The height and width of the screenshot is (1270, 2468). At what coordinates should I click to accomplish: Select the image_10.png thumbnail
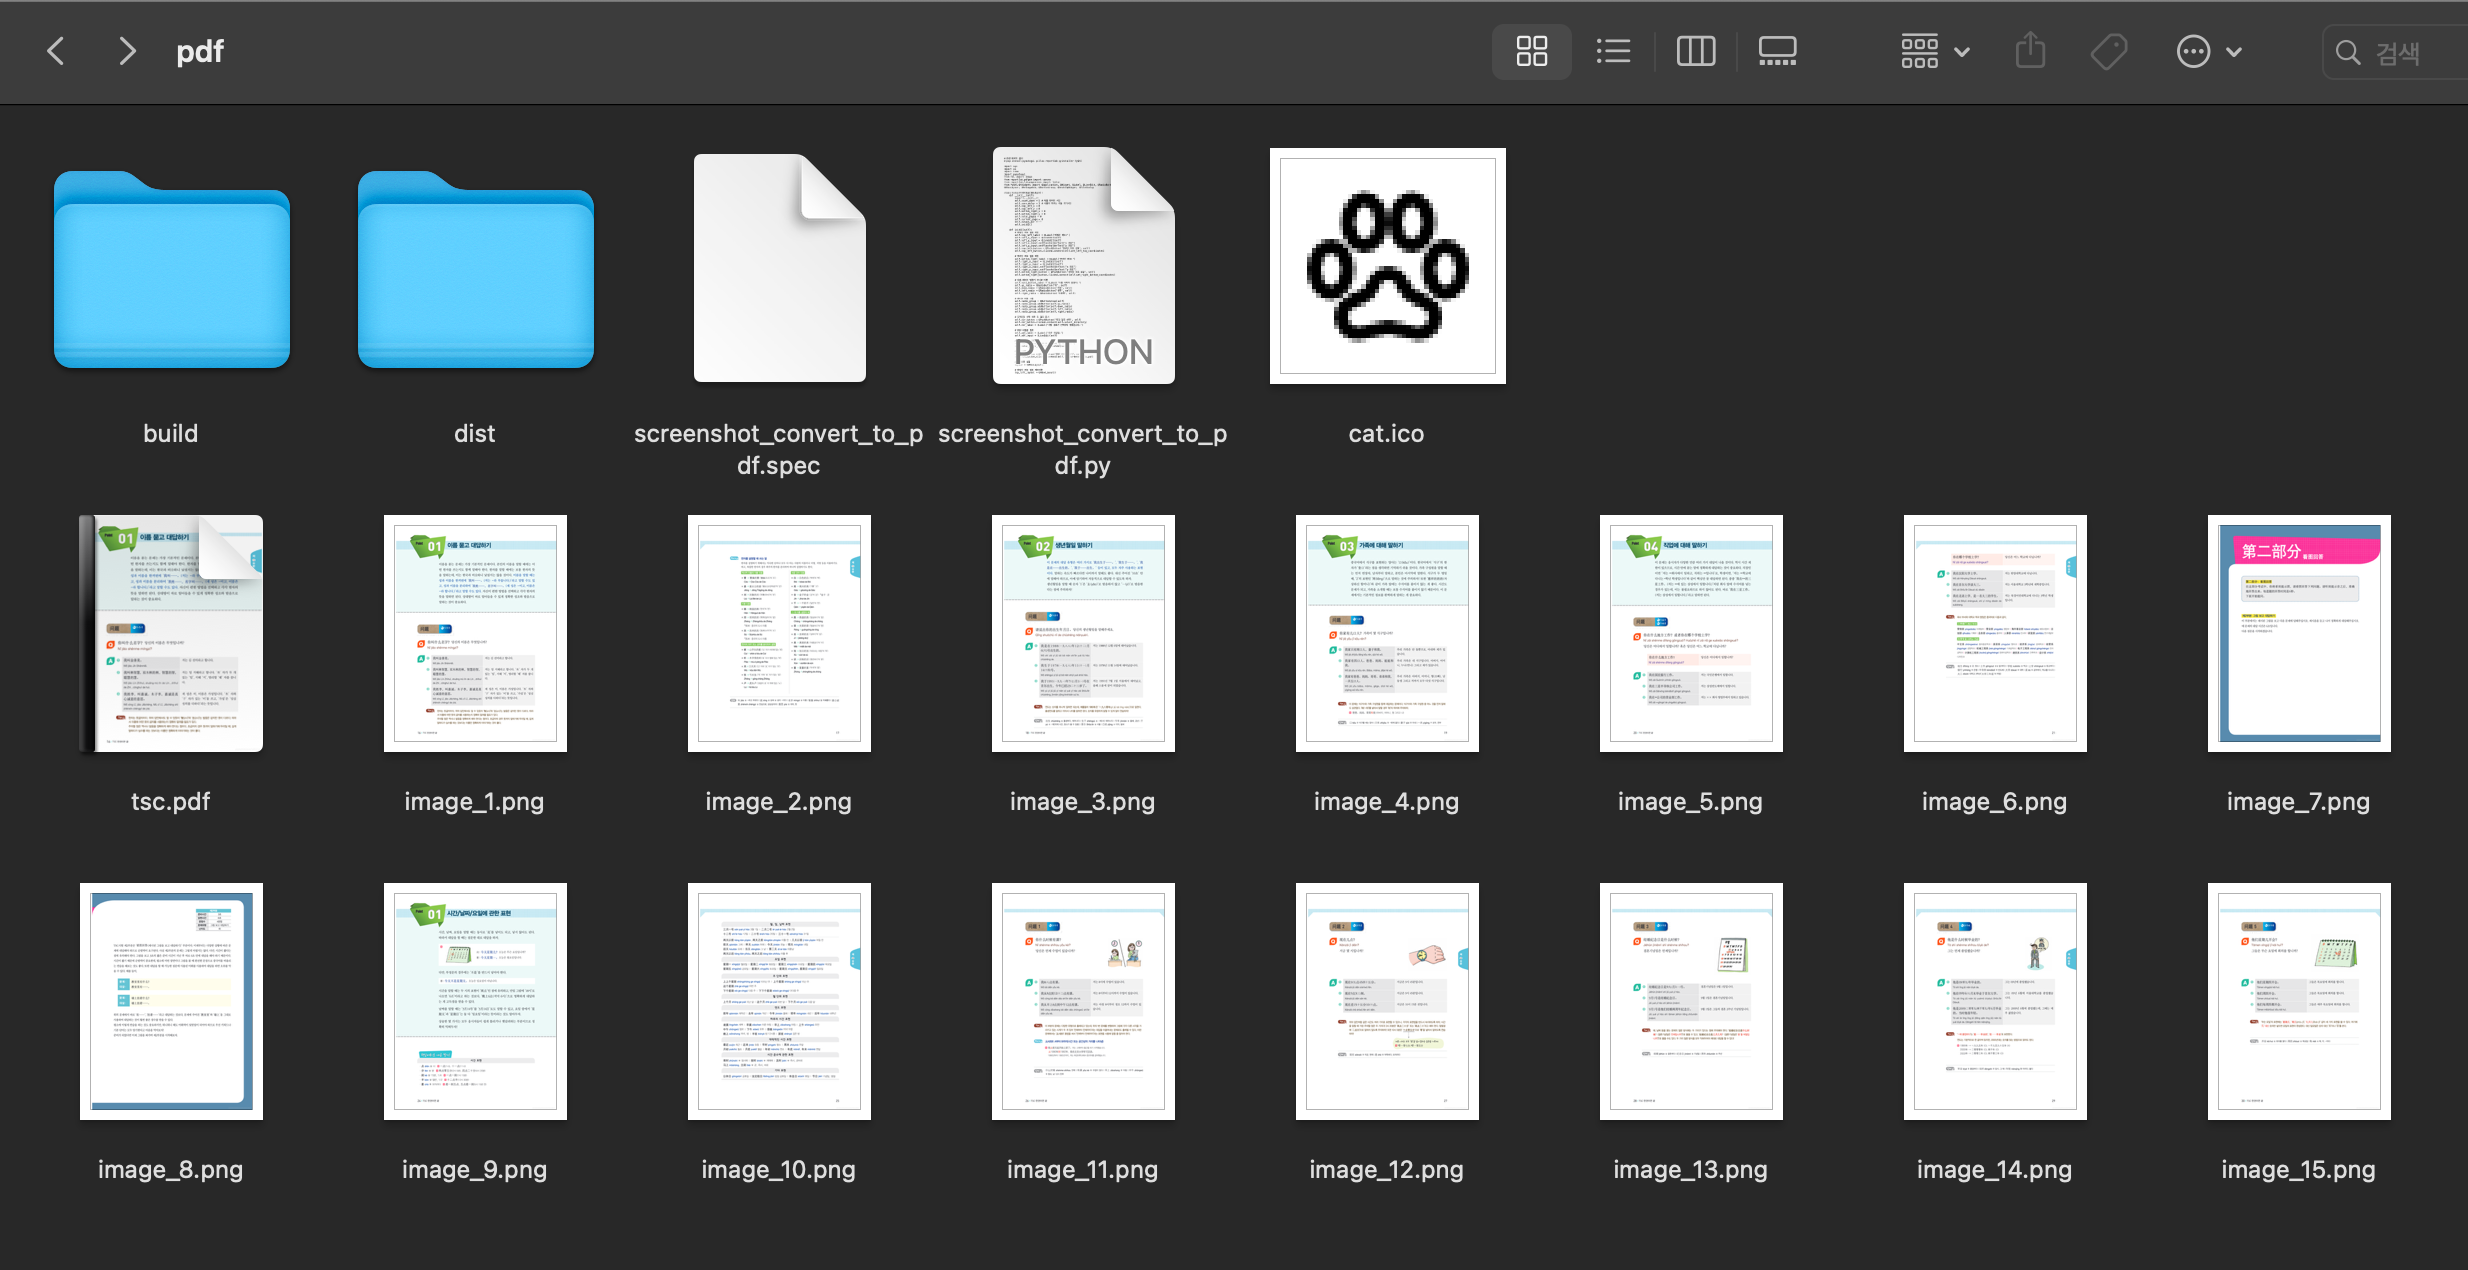[x=780, y=1001]
